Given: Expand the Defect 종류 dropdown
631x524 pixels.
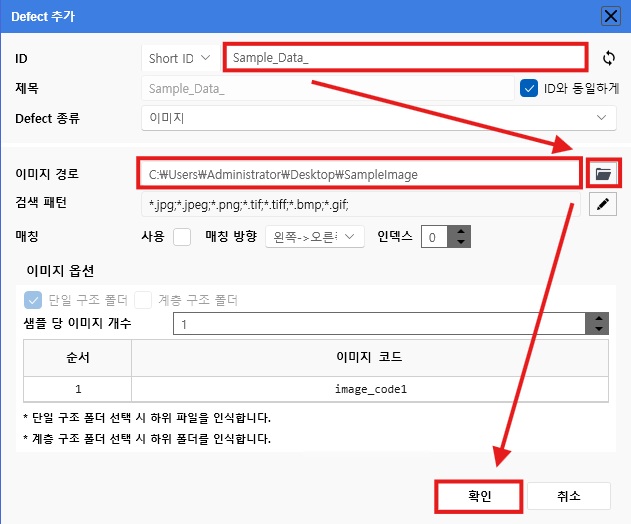Looking at the screenshot, I should pyautogui.click(x=379, y=118).
